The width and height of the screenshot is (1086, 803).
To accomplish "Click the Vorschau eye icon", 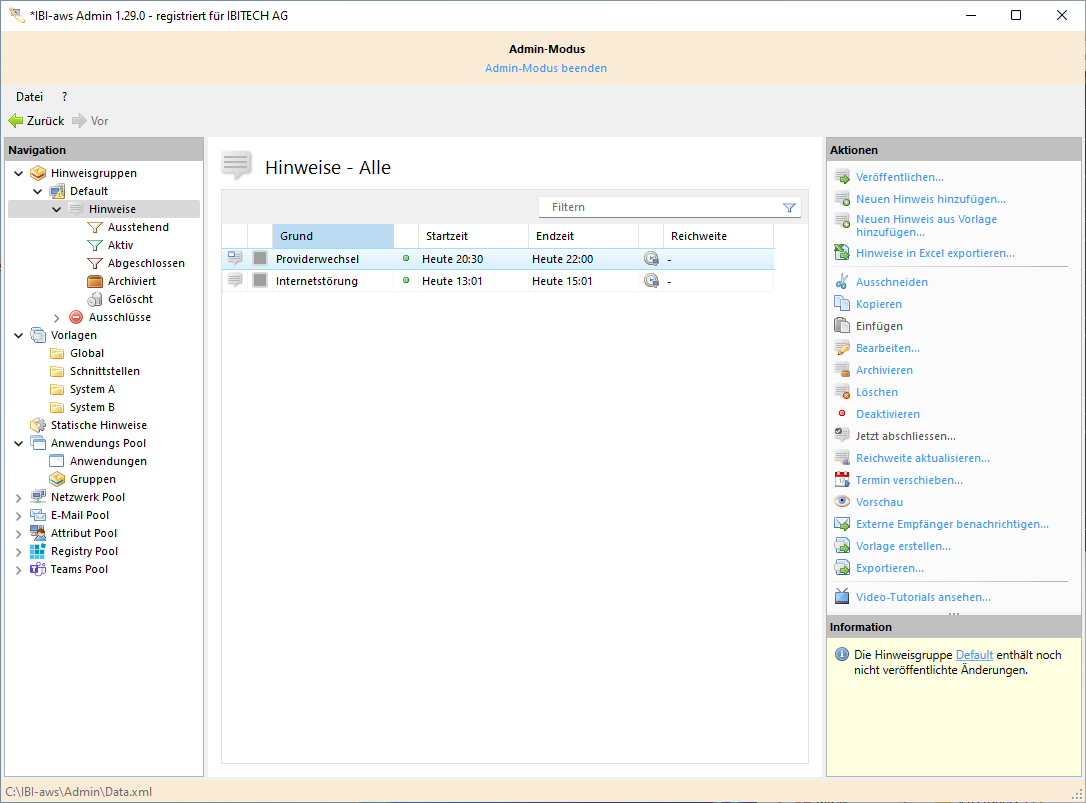I will pyautogui.click(x=842, y=502).
